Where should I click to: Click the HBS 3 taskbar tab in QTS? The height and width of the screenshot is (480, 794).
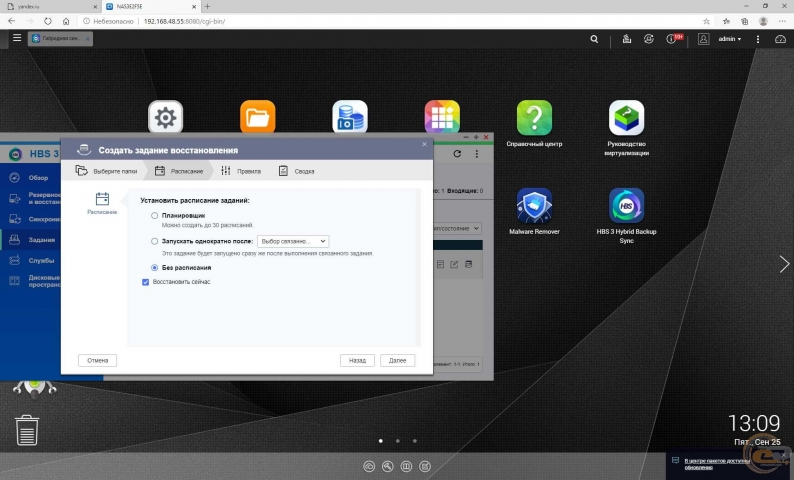tap(60, 38)
